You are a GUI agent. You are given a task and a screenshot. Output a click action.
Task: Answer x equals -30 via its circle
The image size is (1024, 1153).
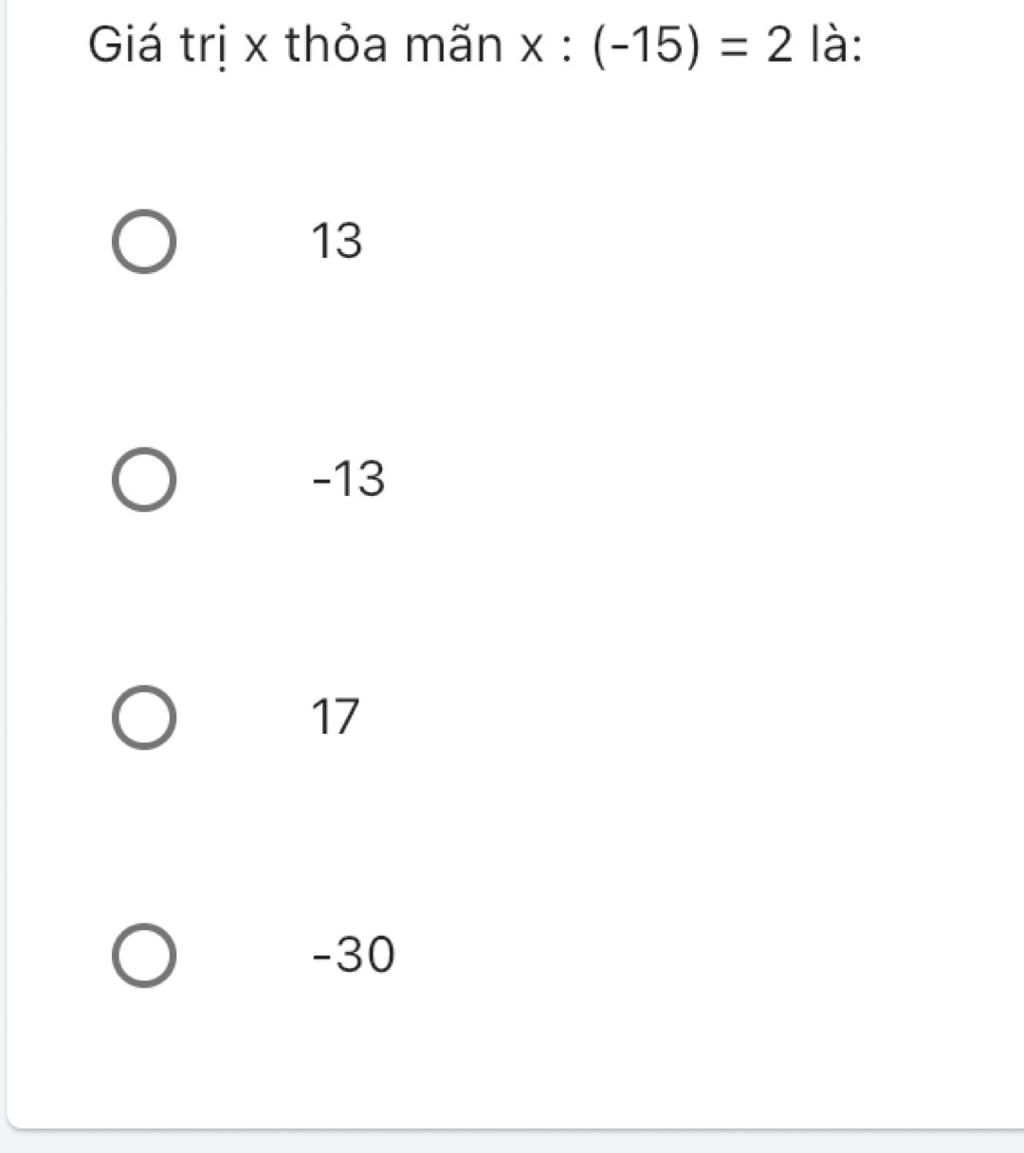(x=144, y=955)
